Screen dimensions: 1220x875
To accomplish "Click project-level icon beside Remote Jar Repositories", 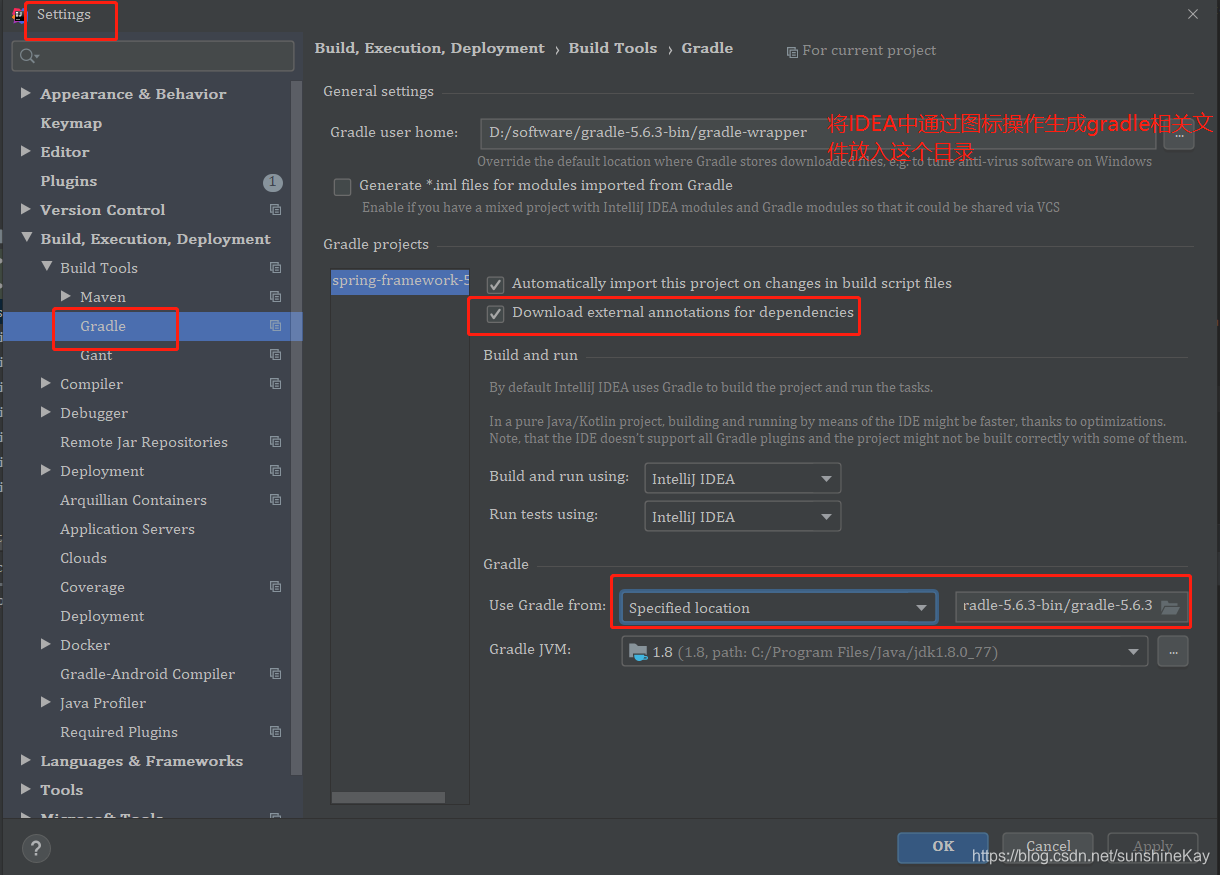I will tap(276, 442).
